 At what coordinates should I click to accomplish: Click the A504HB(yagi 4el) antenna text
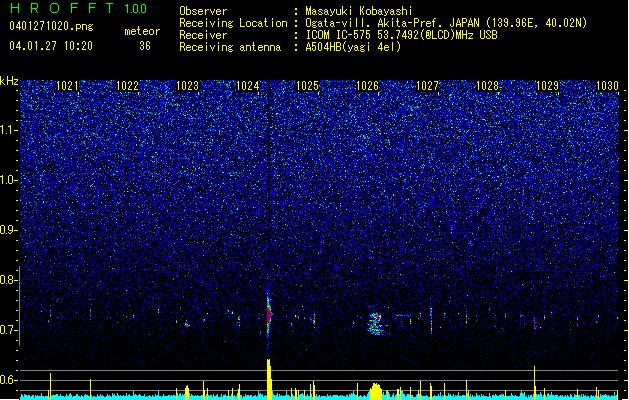353,47
